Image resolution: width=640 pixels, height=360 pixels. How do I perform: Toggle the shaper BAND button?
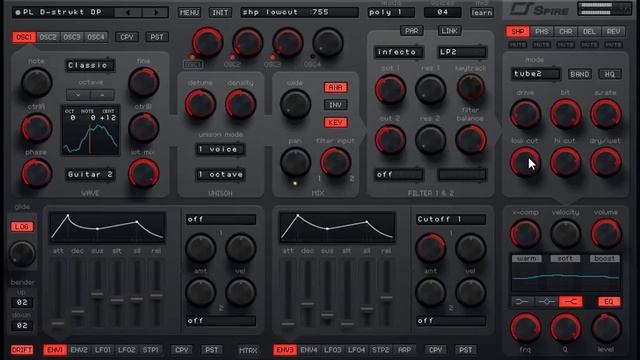tap(580, 74)
